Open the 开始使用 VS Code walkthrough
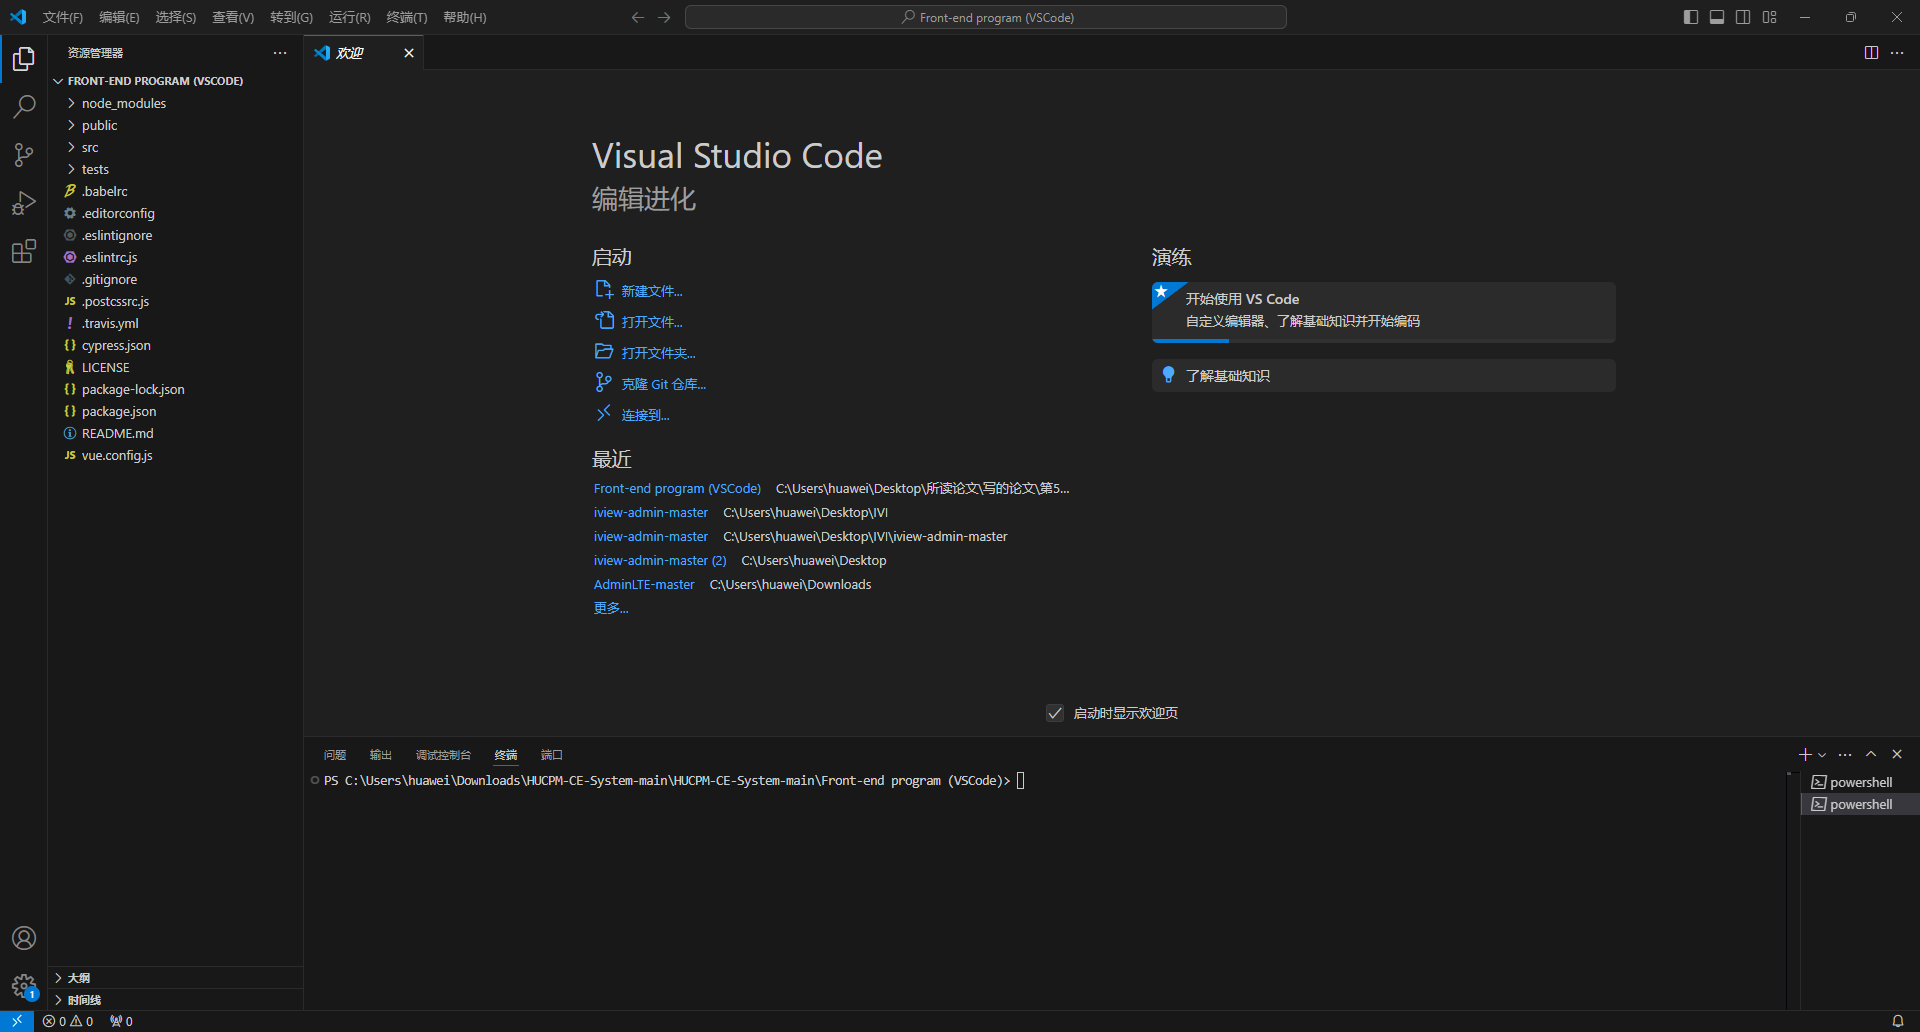The image size is (1920, 1032). [x=1383, y=312]
